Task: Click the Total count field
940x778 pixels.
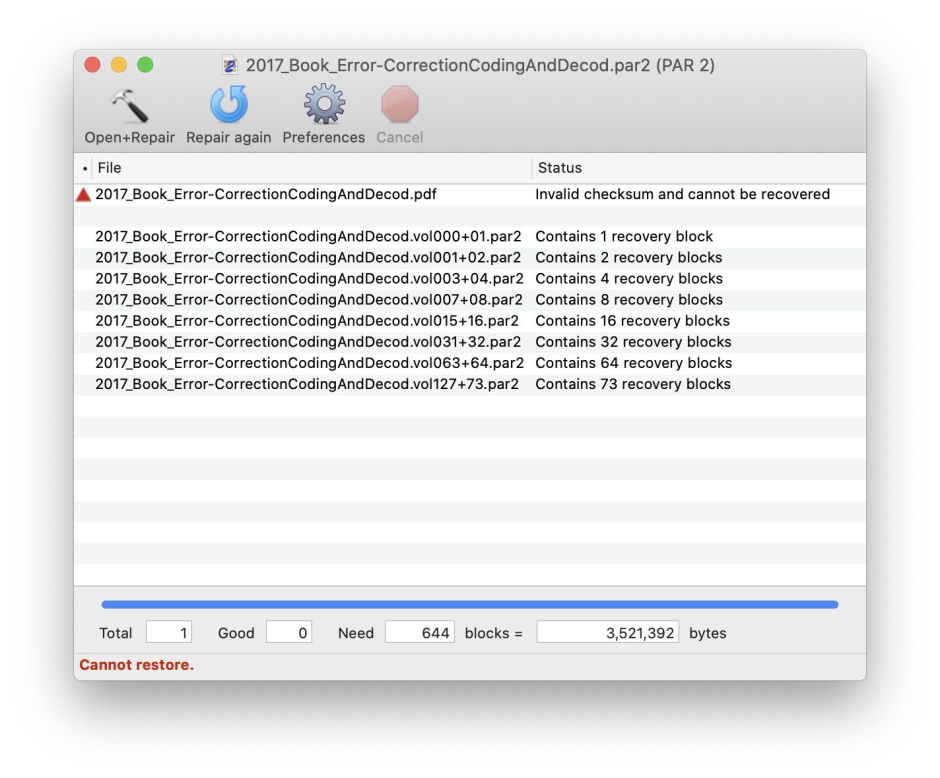Action: coord(168,633)
